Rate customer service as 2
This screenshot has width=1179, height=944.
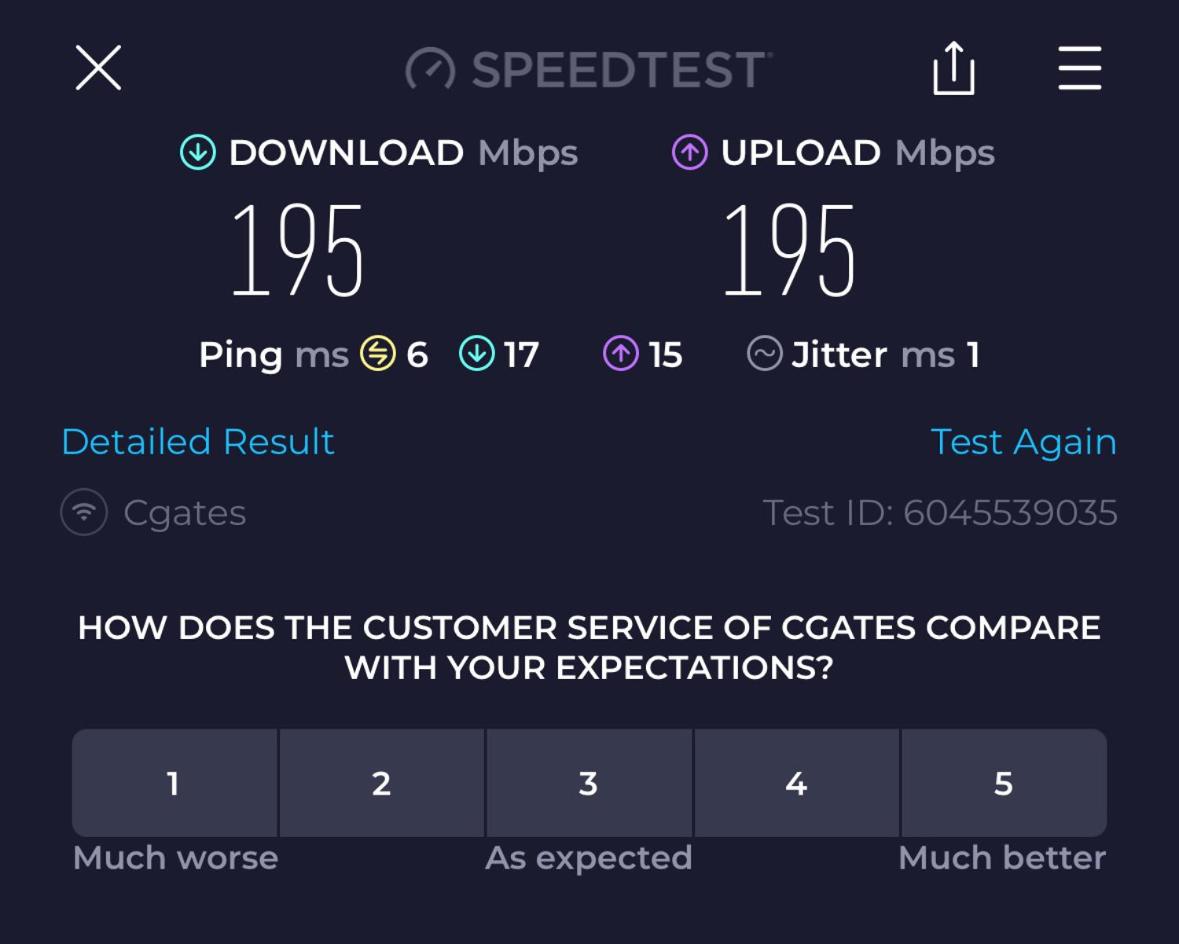(382, 782)
